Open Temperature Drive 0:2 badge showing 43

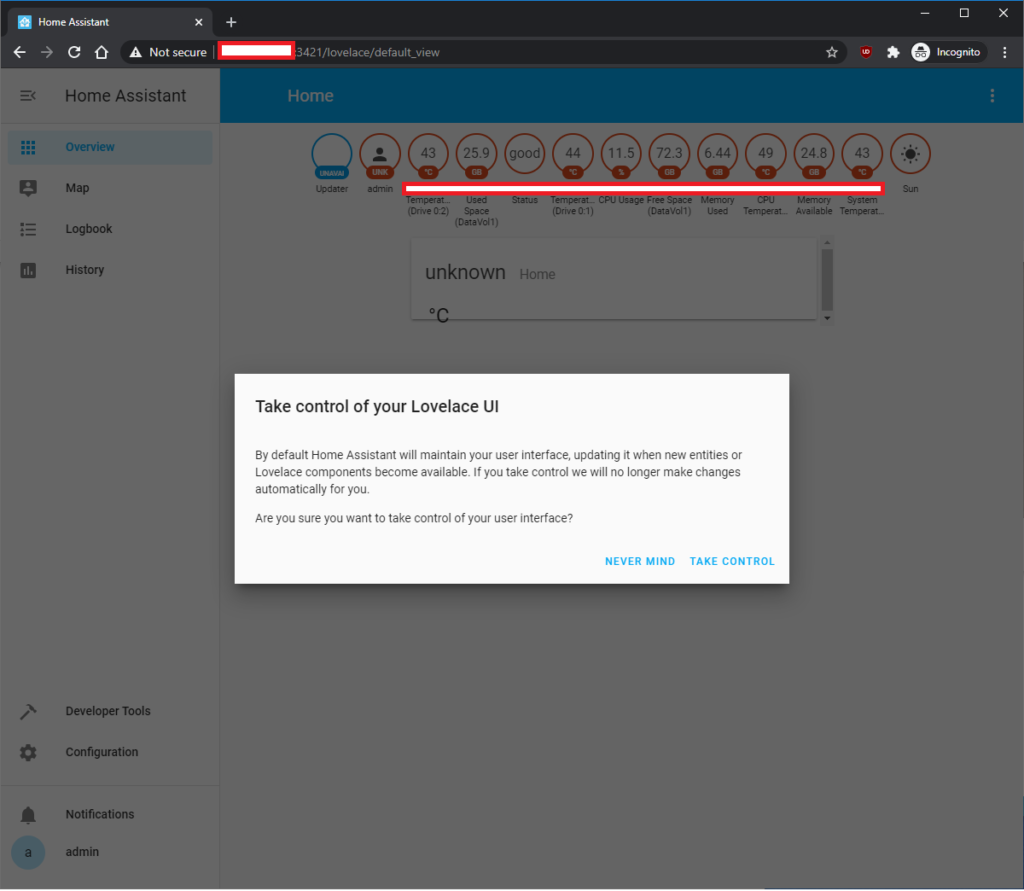[x=428, y=155]
